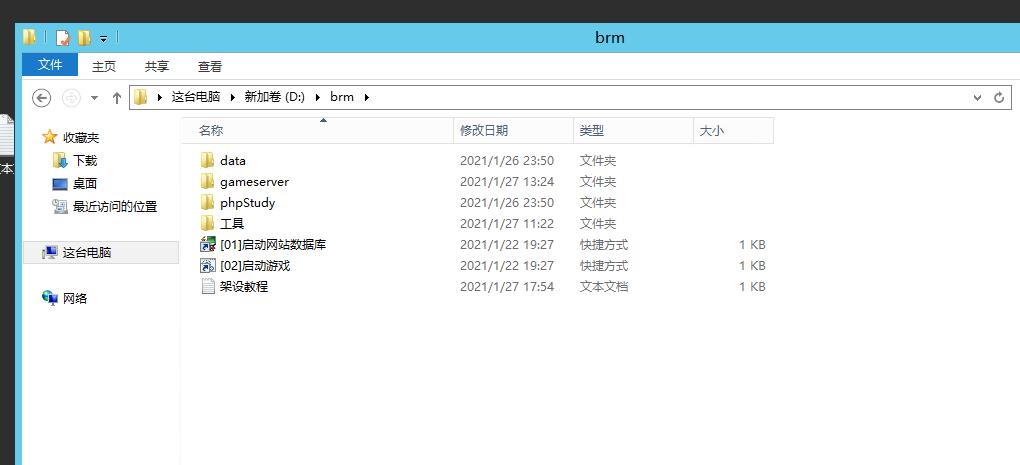Click the back navigation arrow
This screenshot has width=1020, height=465.
click(41, 97)
